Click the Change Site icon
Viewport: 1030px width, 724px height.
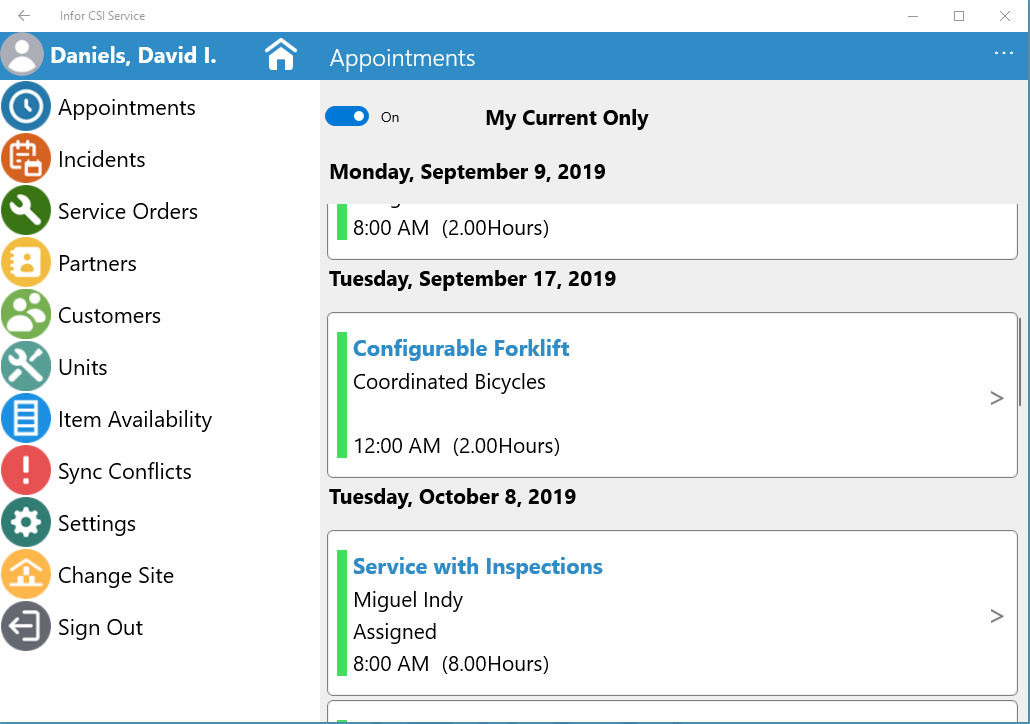26,575
